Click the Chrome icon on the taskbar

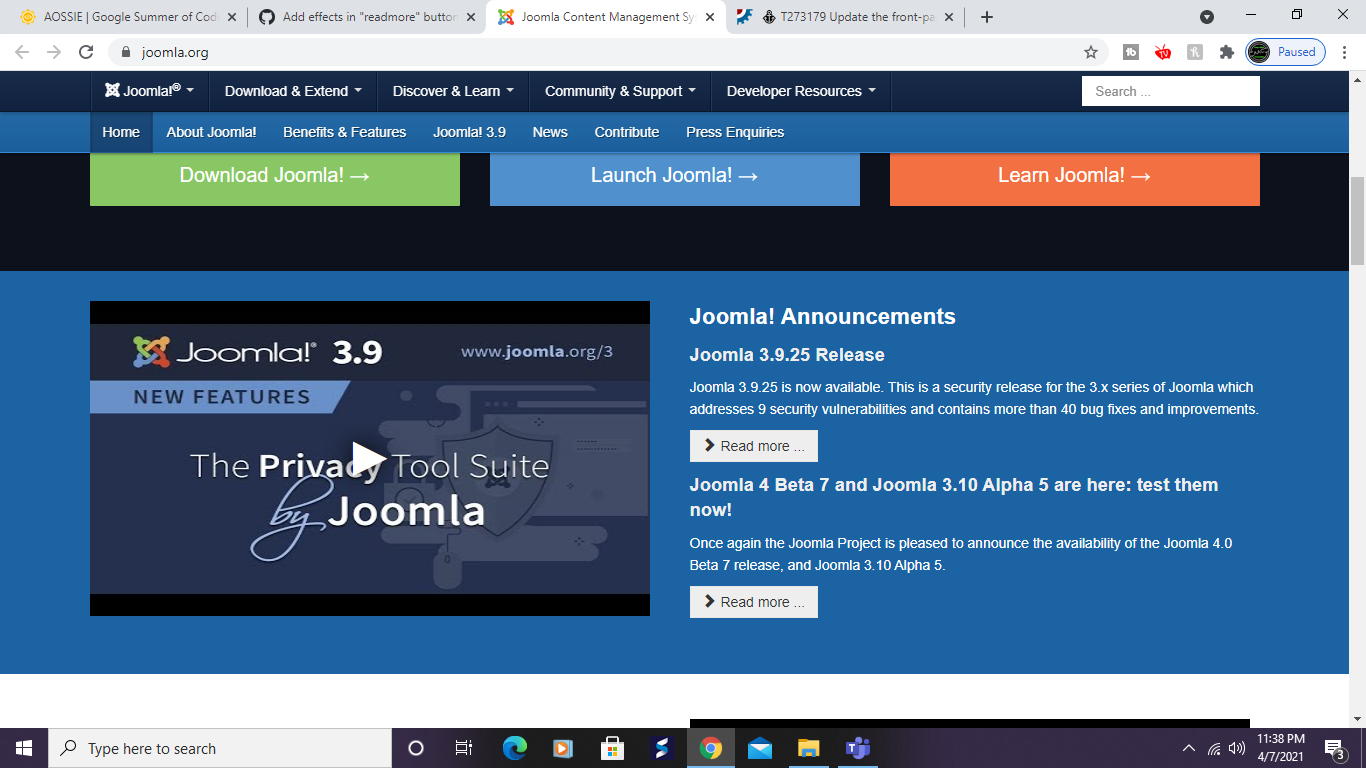711,748
